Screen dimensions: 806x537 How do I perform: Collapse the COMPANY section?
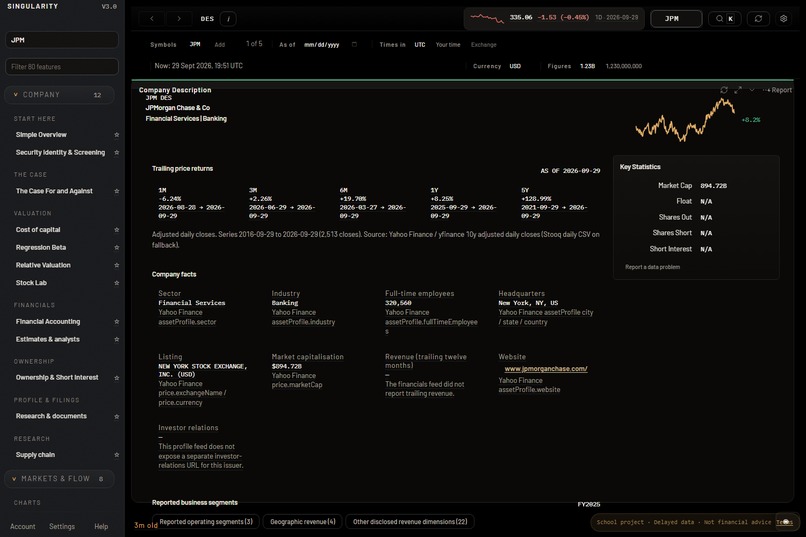[x=59, y=95]
